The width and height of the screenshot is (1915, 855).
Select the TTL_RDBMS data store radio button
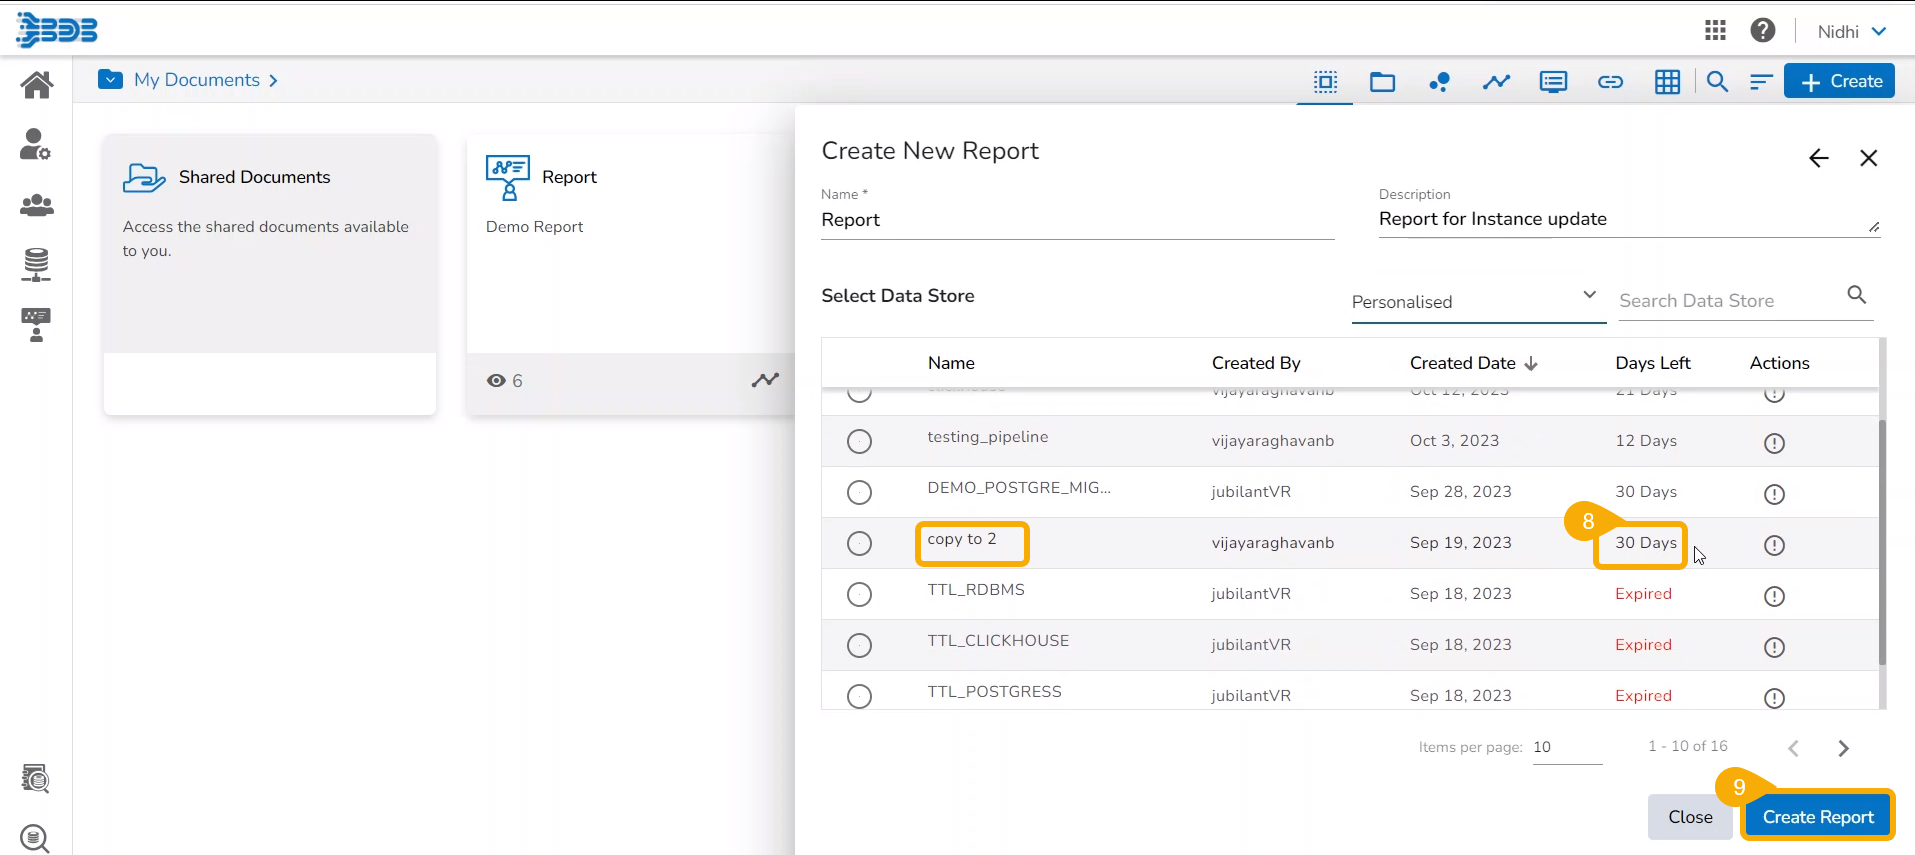pos(859,594)
